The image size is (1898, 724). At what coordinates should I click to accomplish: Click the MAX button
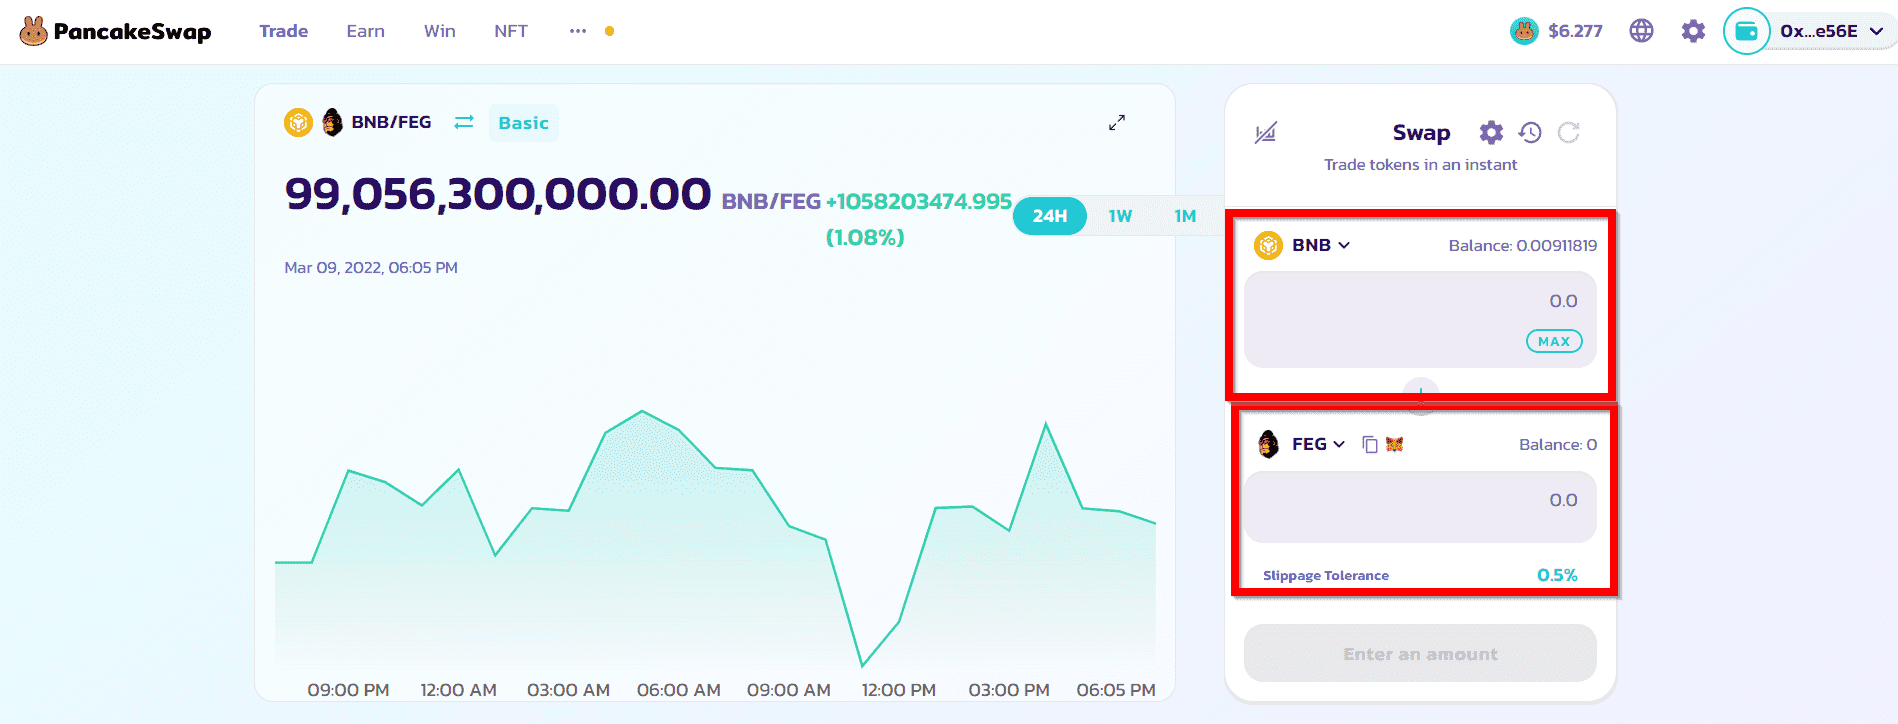(1554, 341)
